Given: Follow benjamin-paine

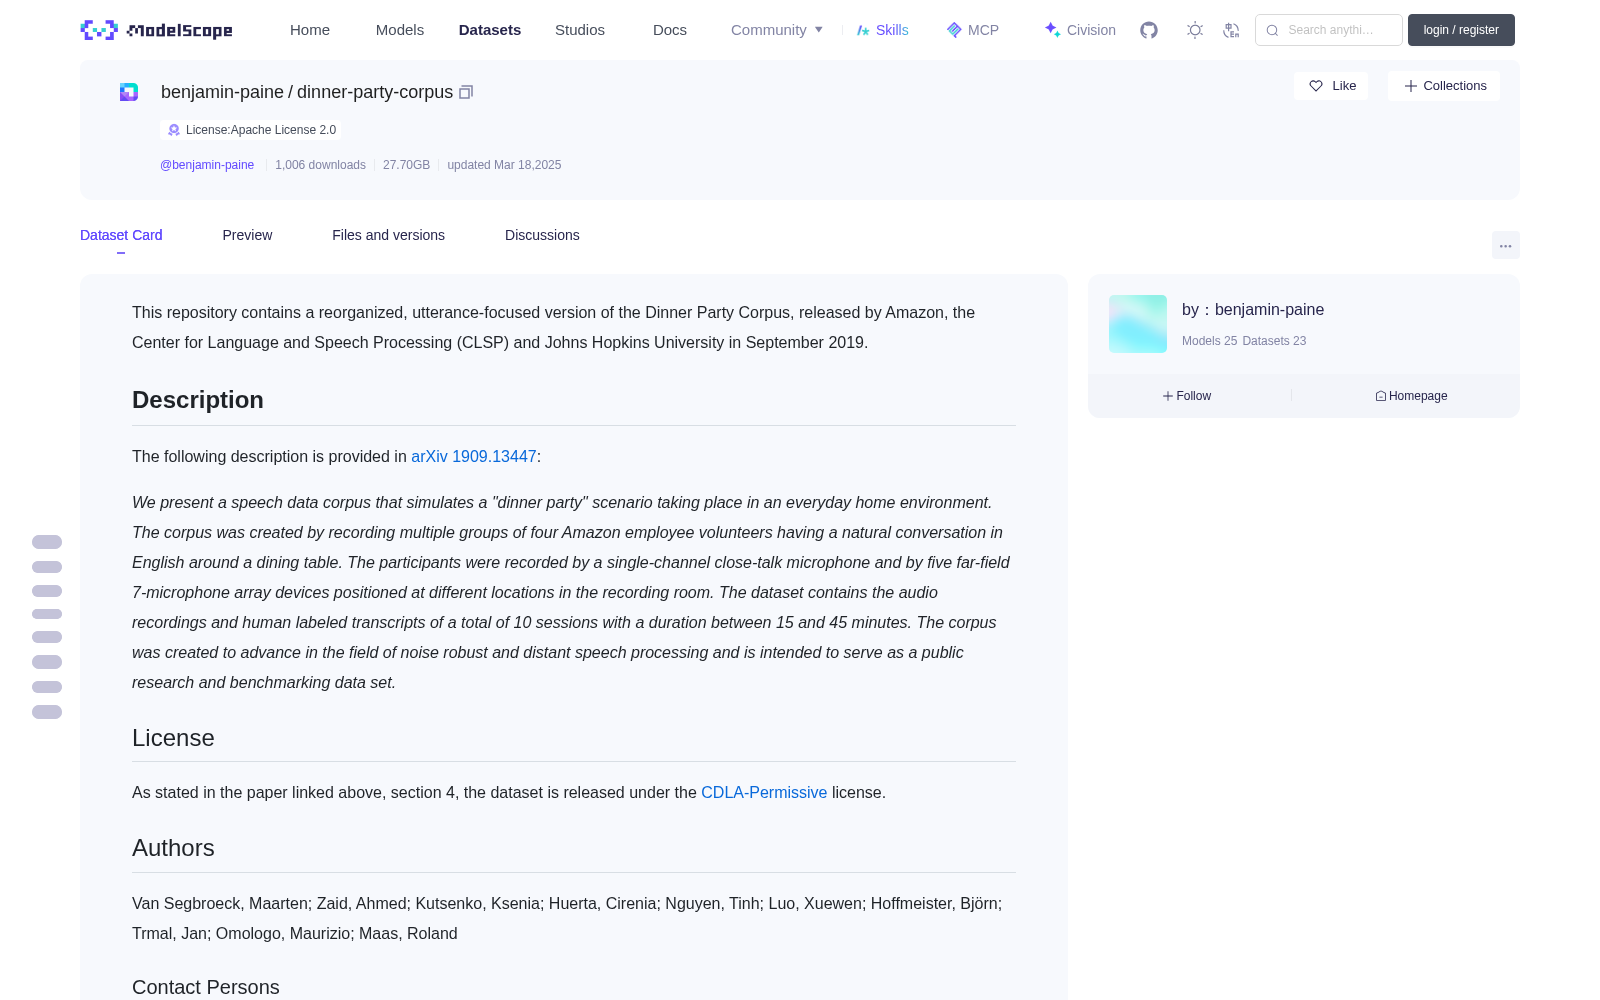Looking at the screenshot, I should (x=1187, y=396).
